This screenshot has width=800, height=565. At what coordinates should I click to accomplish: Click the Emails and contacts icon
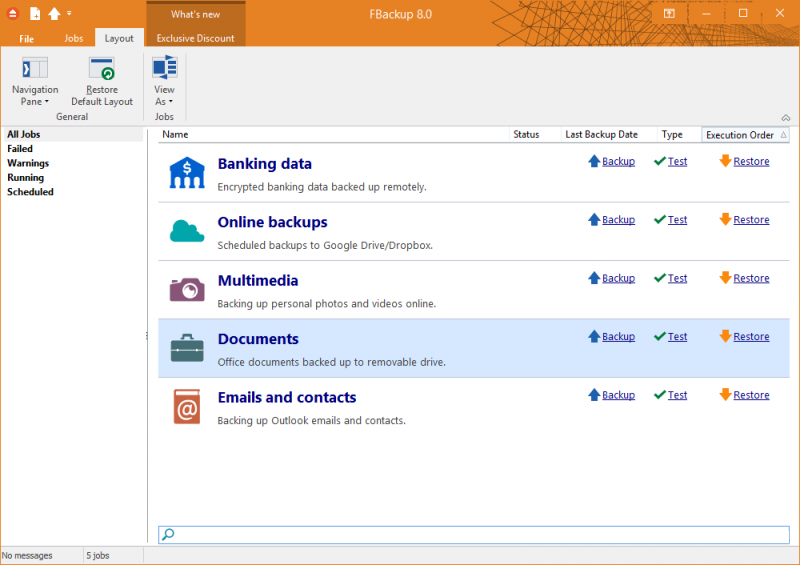click(187, 406)
